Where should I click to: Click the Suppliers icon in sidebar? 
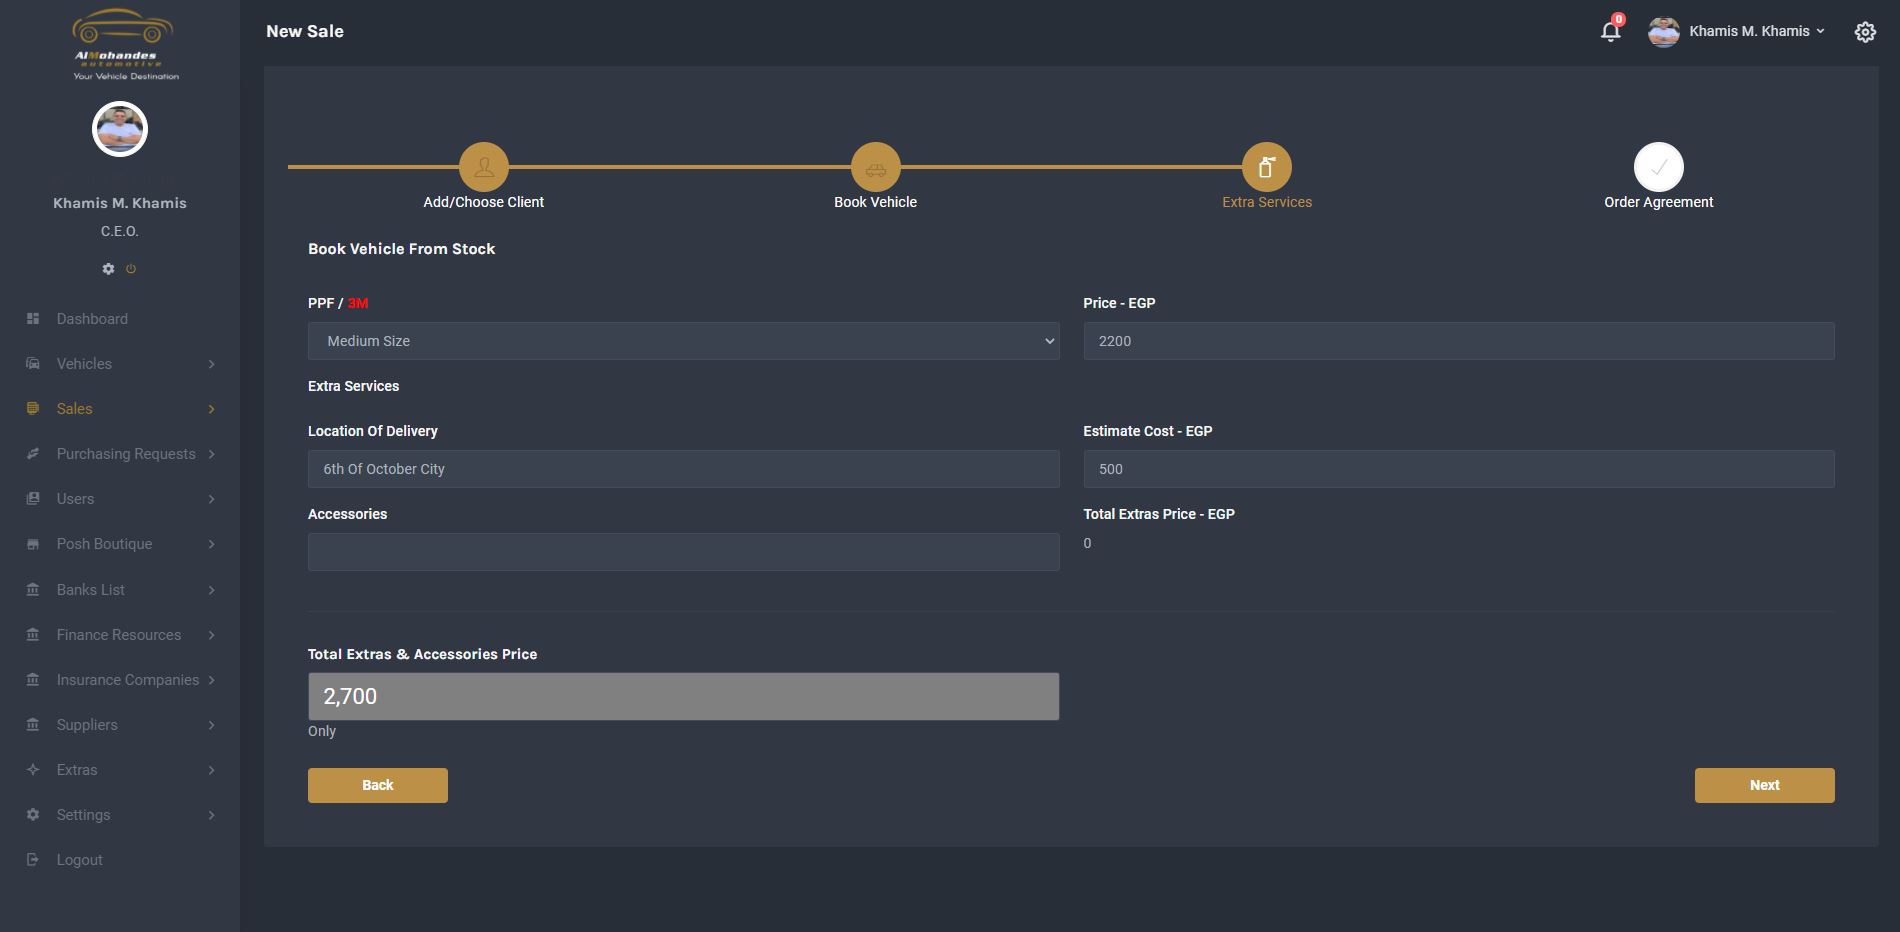click(33, 725)
